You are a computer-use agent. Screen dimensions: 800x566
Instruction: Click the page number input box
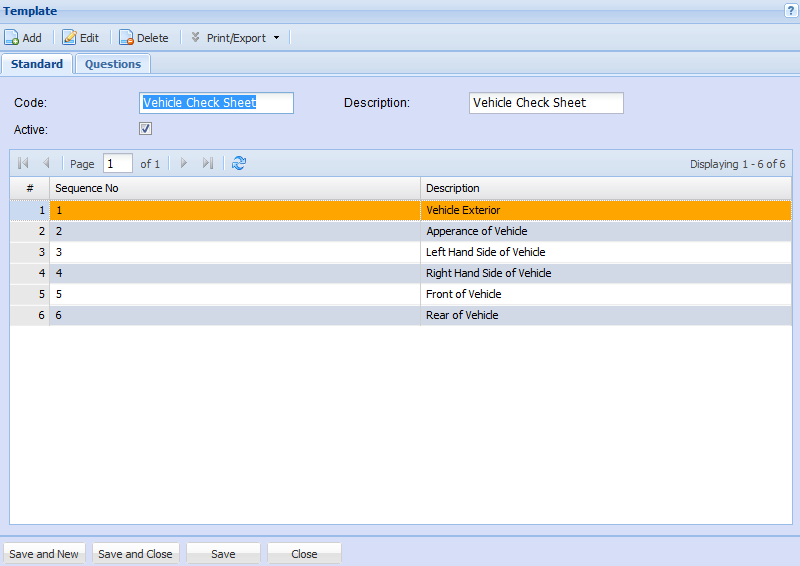117,163
